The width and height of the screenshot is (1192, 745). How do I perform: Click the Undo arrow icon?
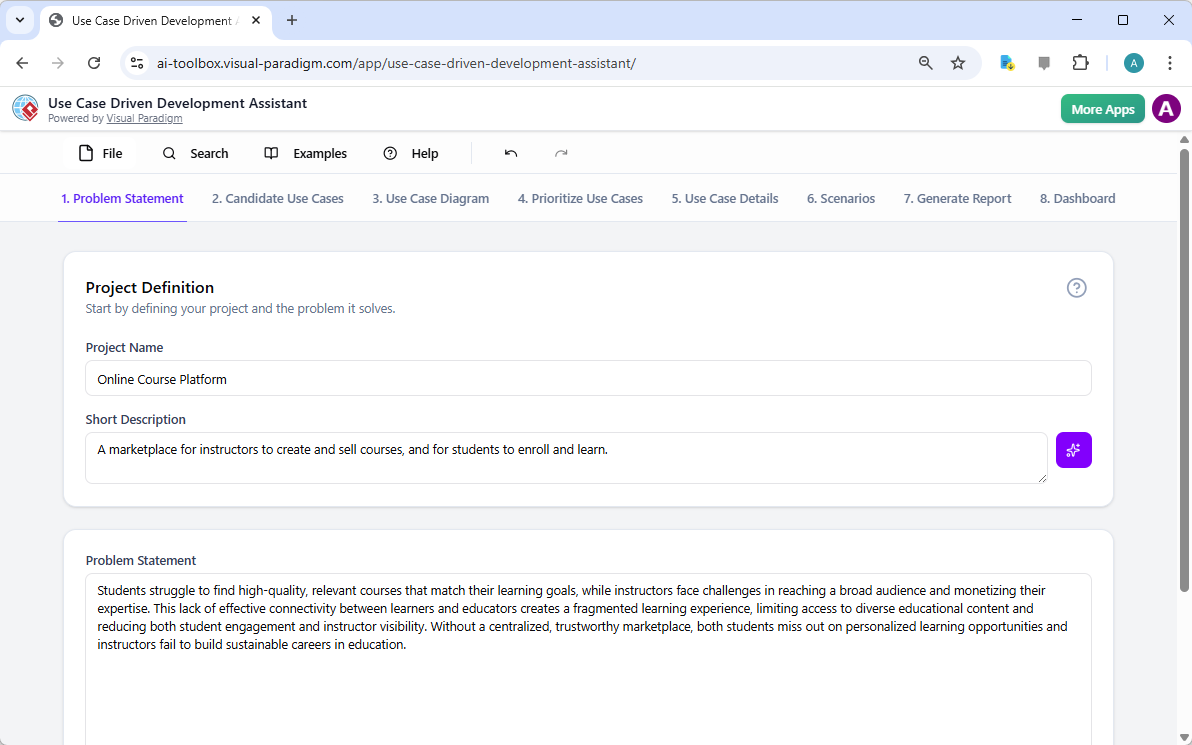(x=510, y=153)
